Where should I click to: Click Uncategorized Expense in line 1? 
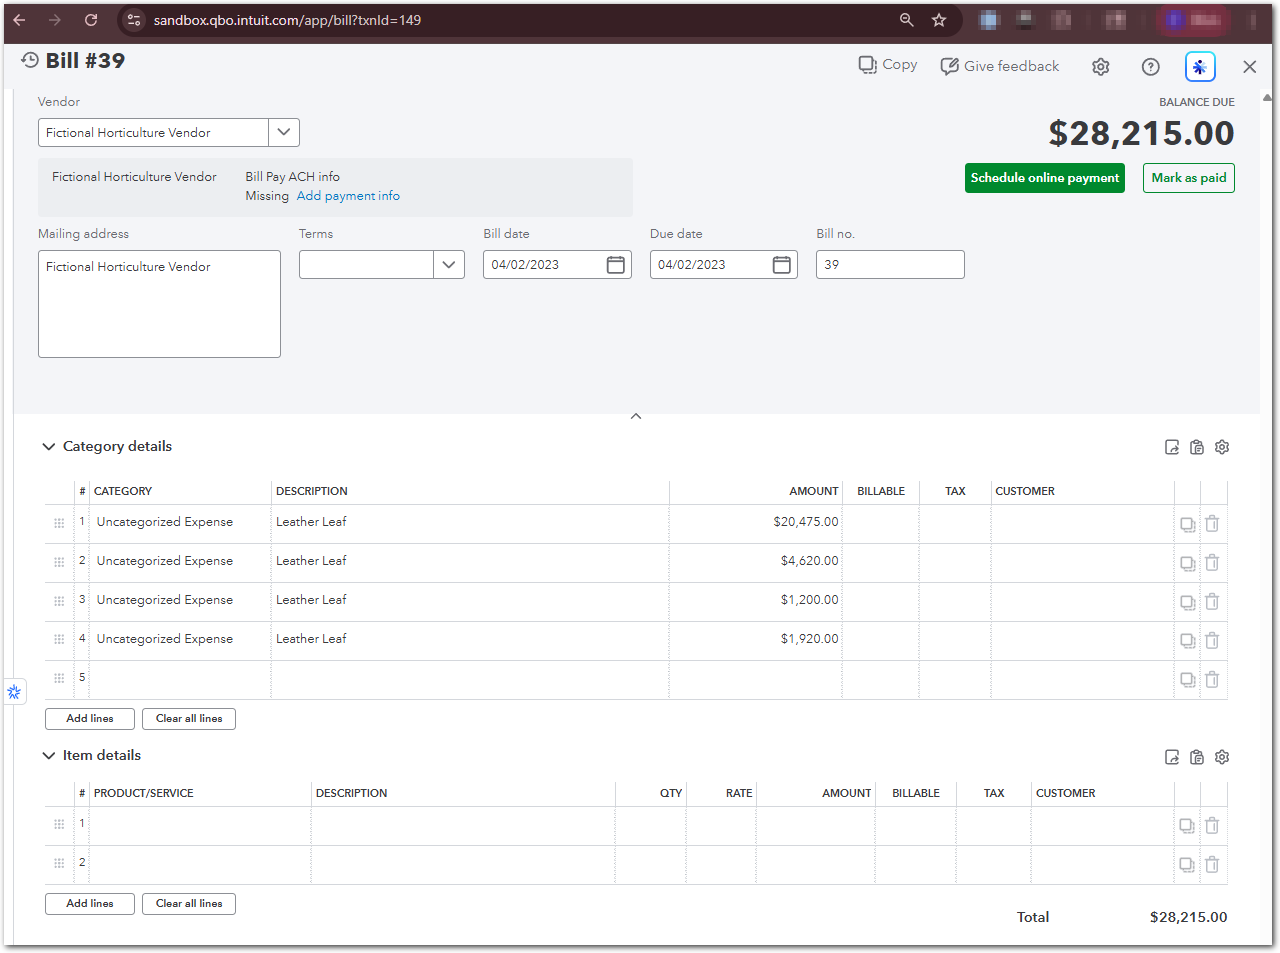(x=165, y=522)
